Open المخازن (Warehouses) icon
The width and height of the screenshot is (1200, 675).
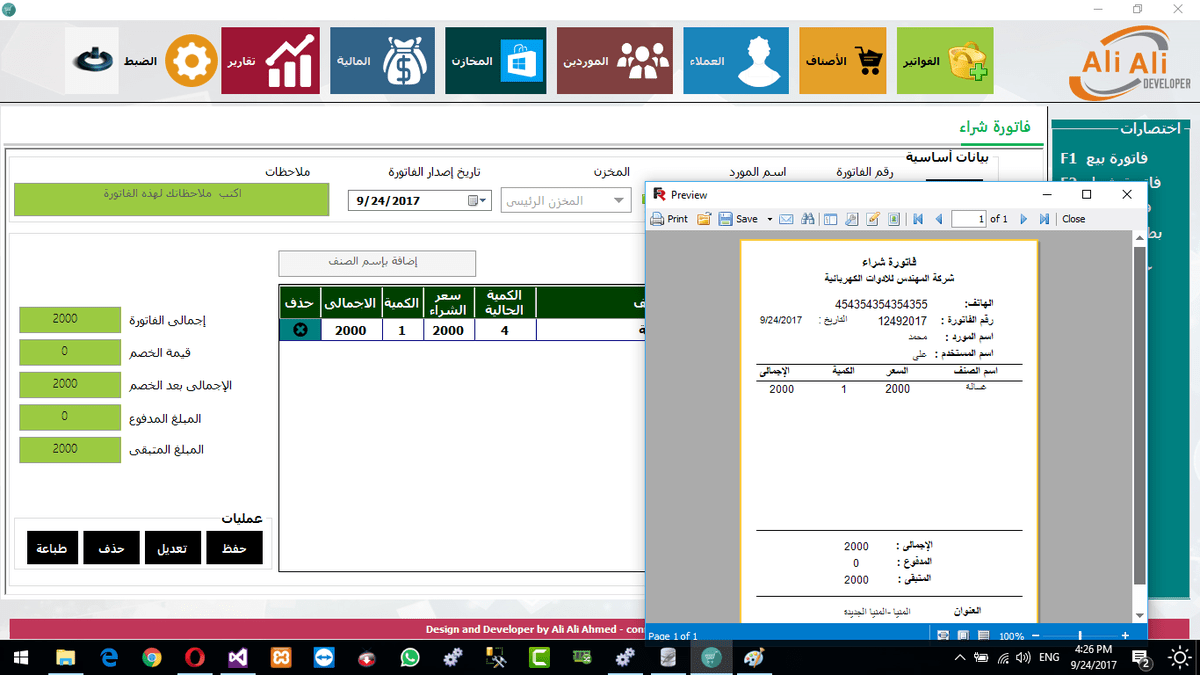tap(495, 60)
